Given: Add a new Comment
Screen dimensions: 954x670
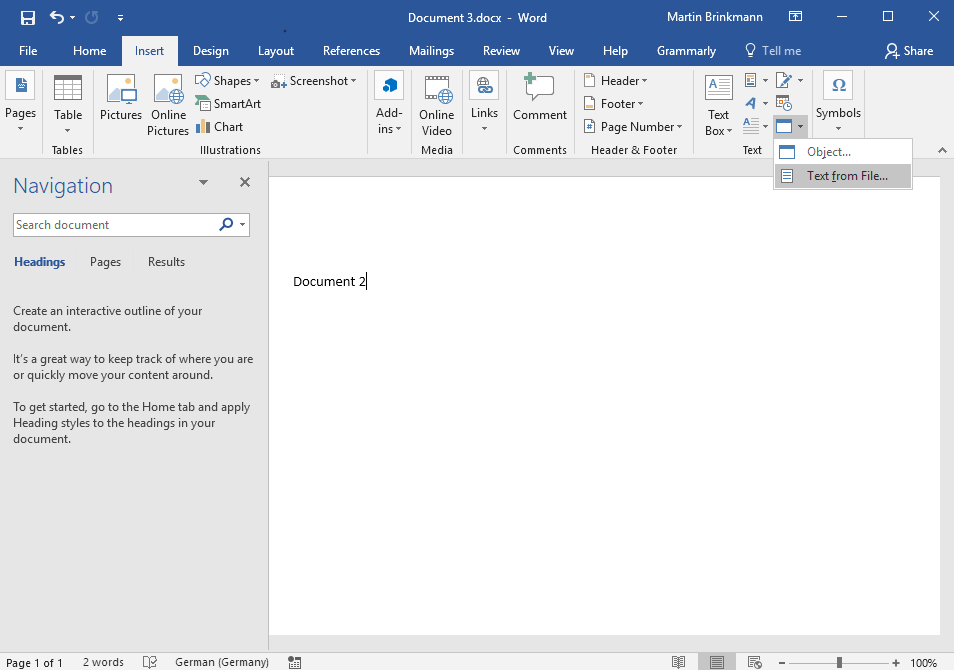Looking at the screenshot, I should pyautogui.click(x=540, y=100).
